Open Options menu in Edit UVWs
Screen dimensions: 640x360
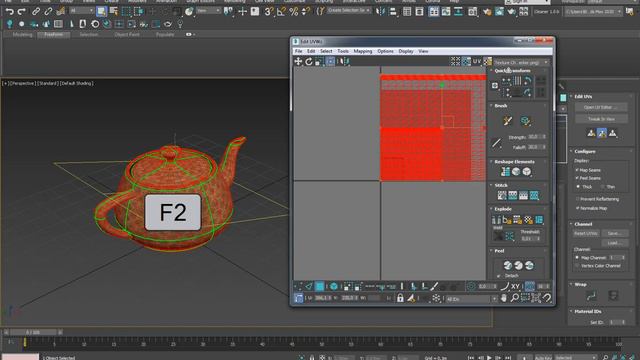tap(385, 51)
